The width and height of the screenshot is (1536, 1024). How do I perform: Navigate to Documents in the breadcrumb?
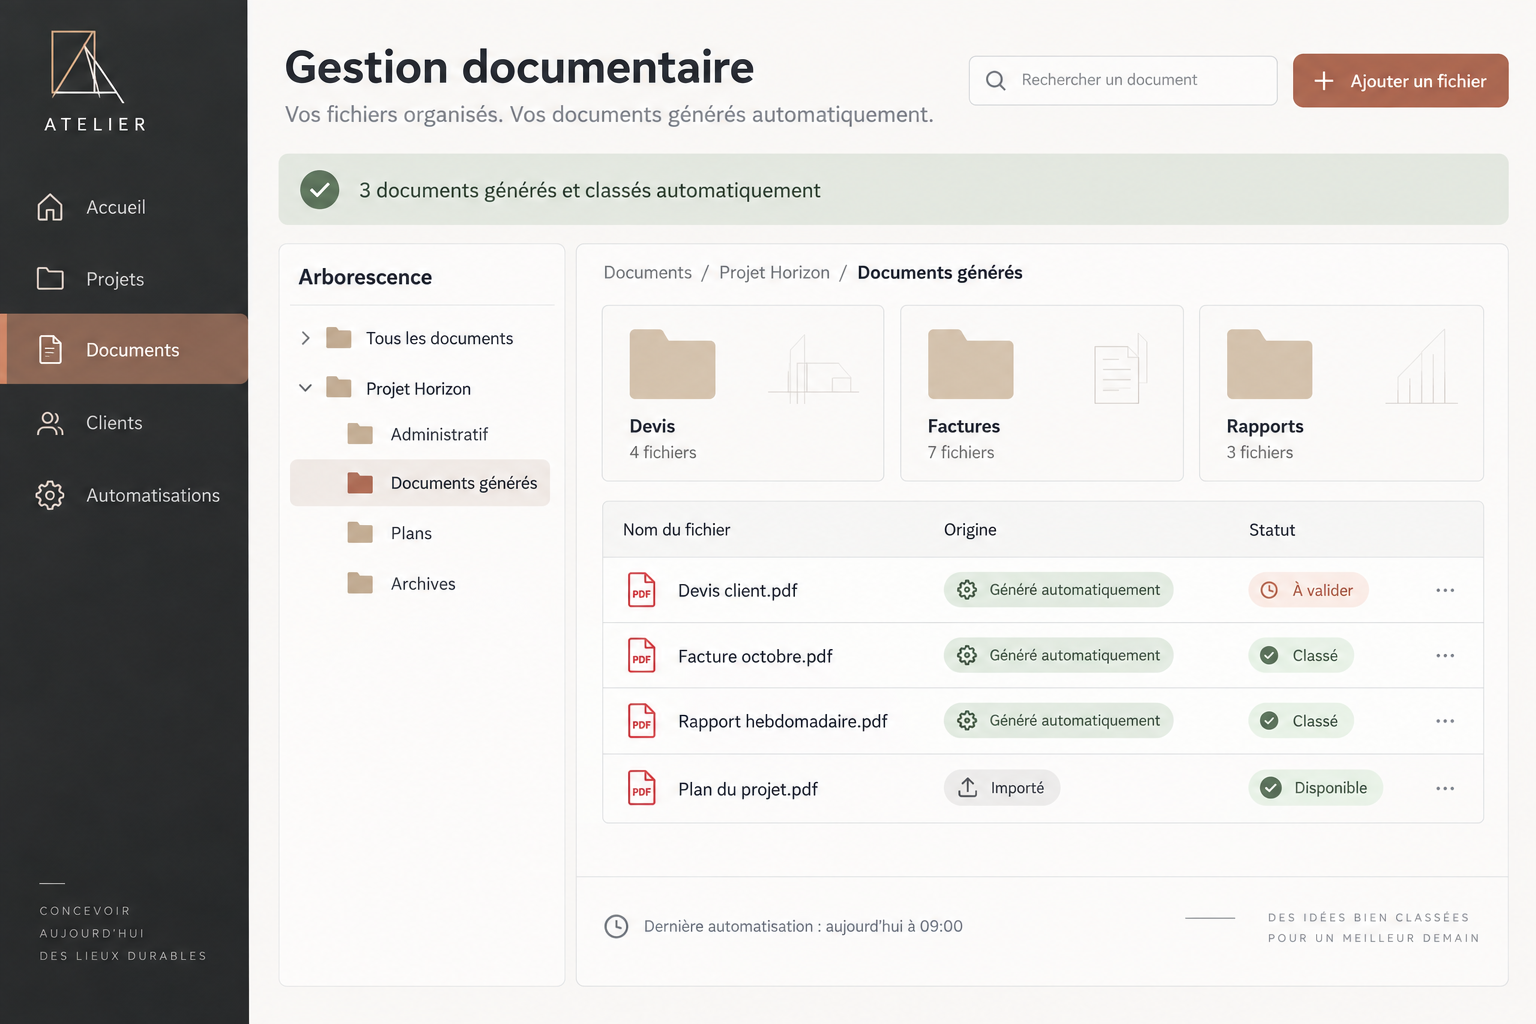point(647,273)
